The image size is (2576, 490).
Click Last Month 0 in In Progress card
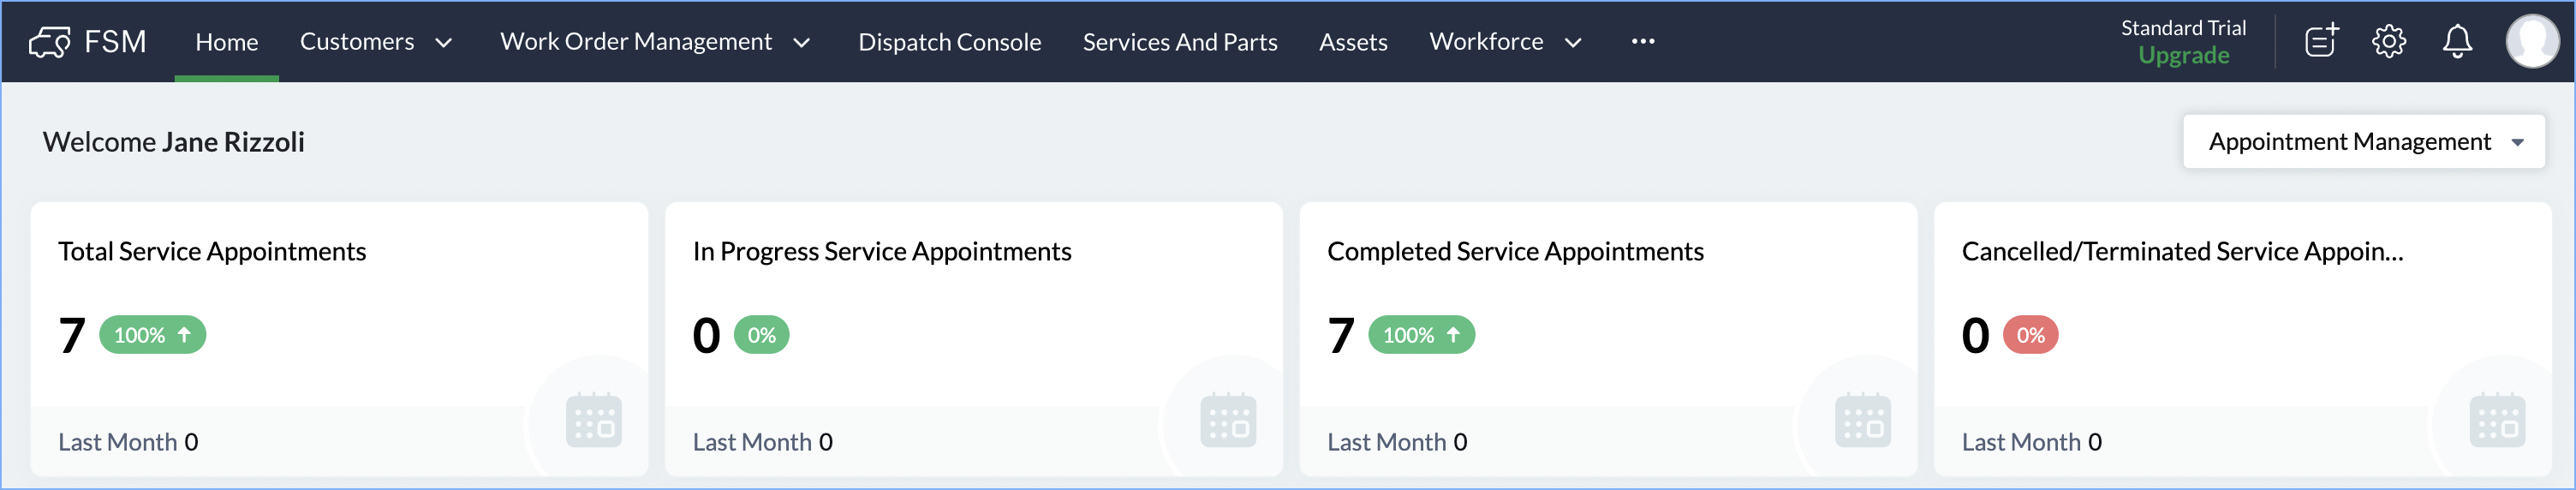point(763,442)
